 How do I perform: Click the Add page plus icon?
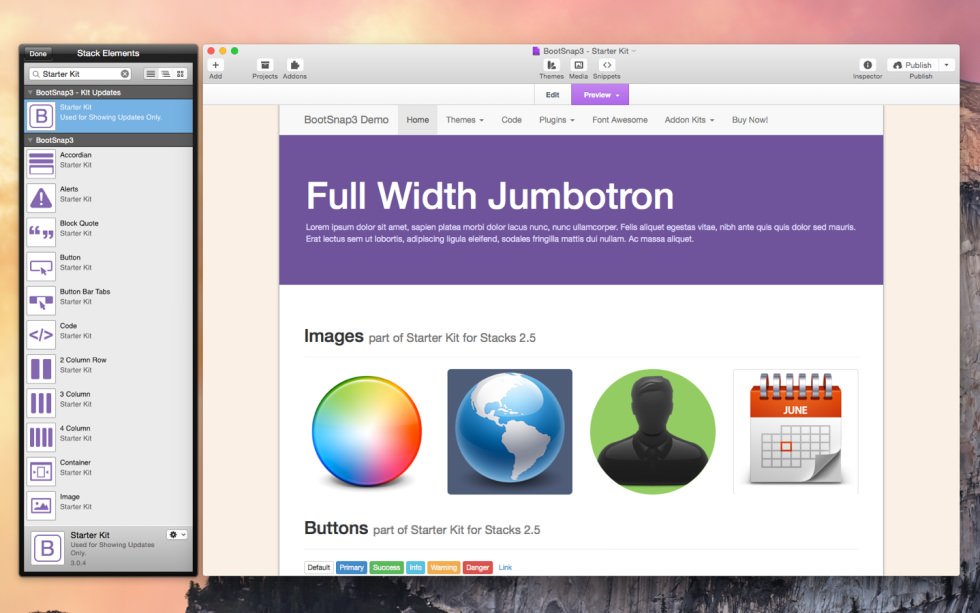click(x=216, y=65)
